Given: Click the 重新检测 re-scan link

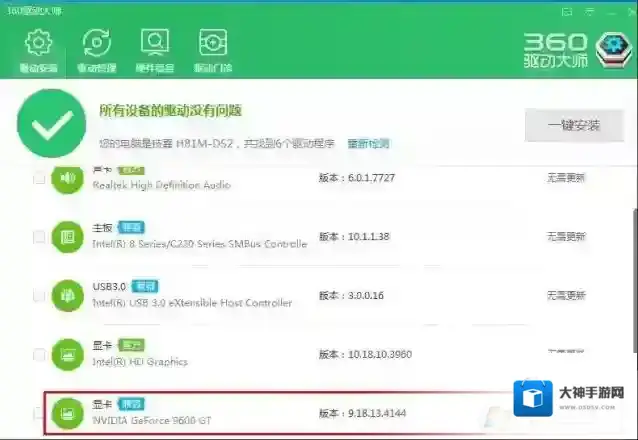Looking at the screenshot, I should 366,143.
